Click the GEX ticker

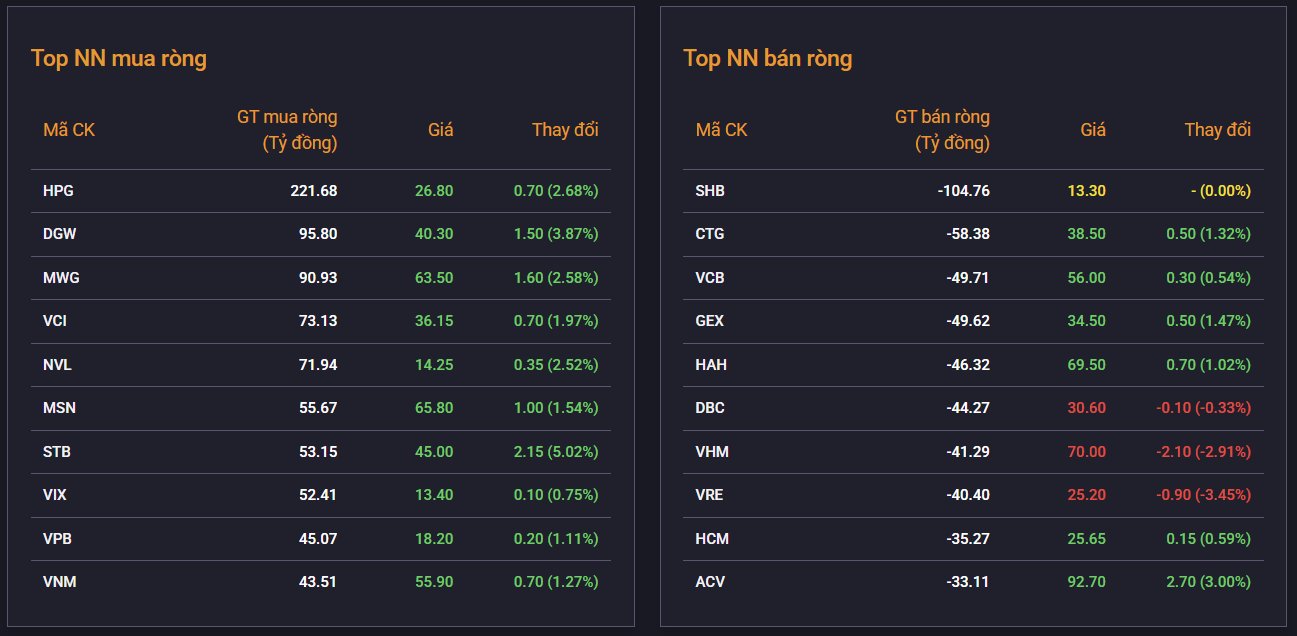pyautogui.click(x=710, y=321)
